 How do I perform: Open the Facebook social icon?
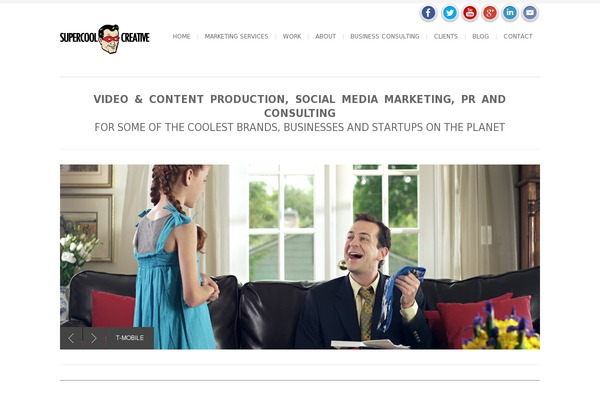(429, 13)
